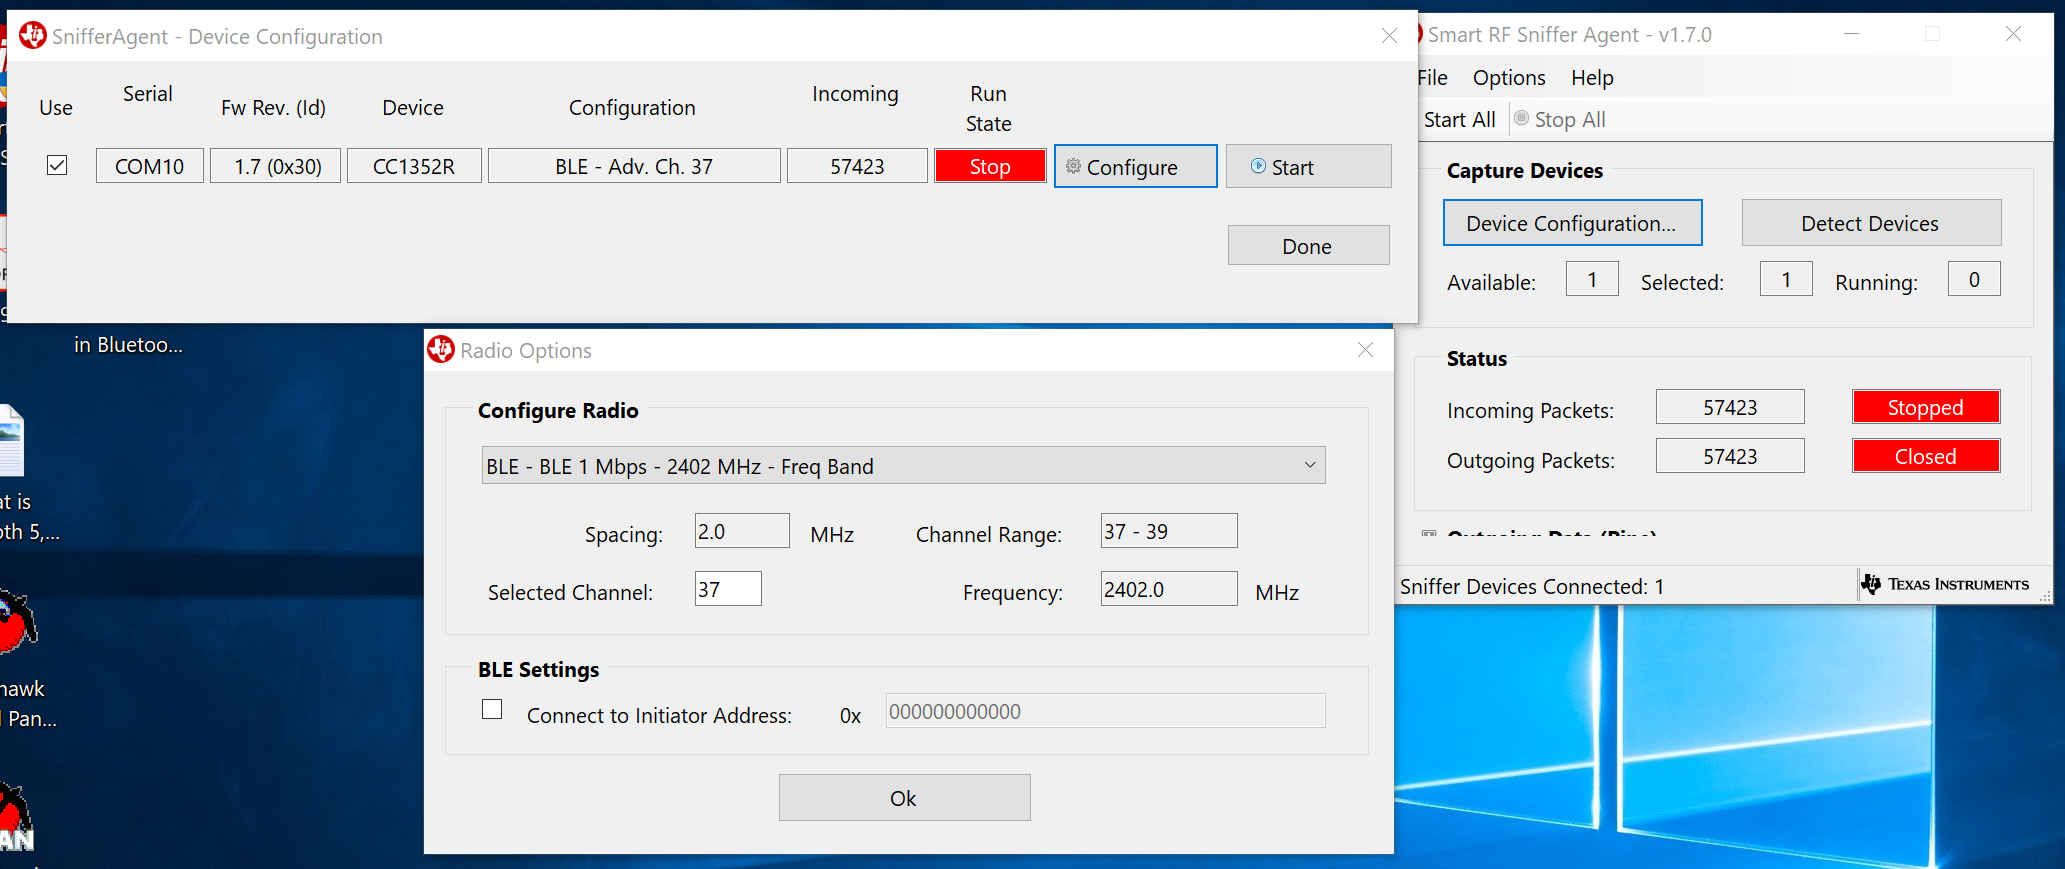This screenshot has width=2065, height=869.
Task: Toggle the Use checkbox for COM10
Action: (x=57, y=165)
